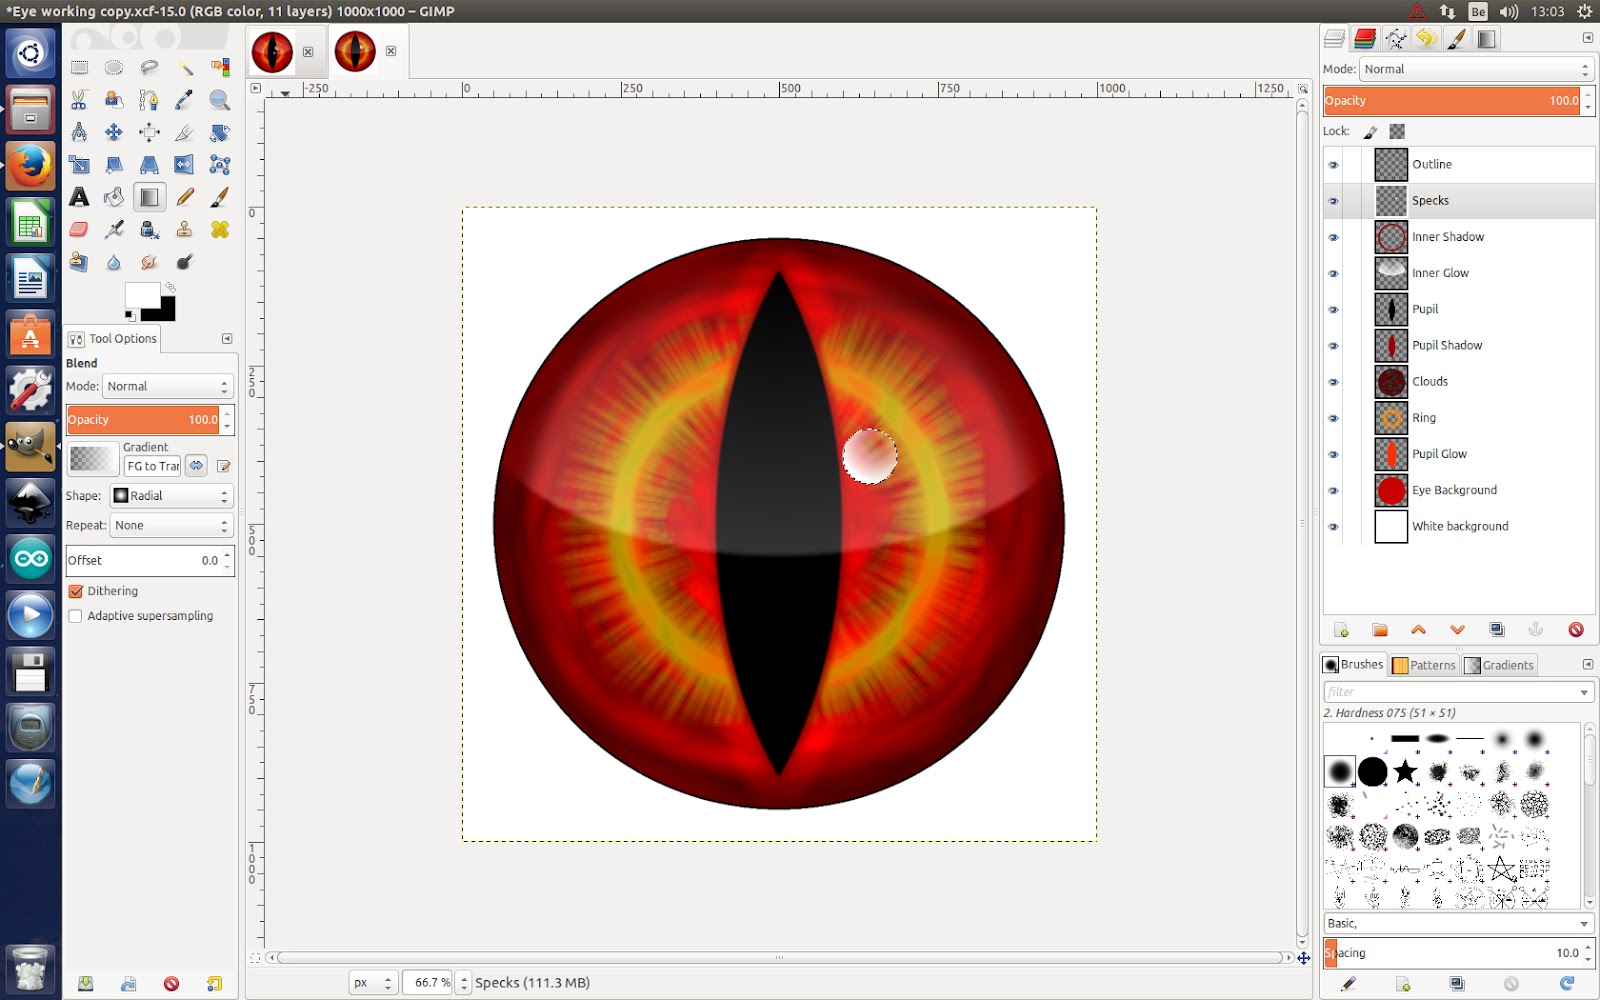Screen dimensions: 1600x1000
Task: Open the Shape dropdown showing Radial
Action: (x=170, y=495)
